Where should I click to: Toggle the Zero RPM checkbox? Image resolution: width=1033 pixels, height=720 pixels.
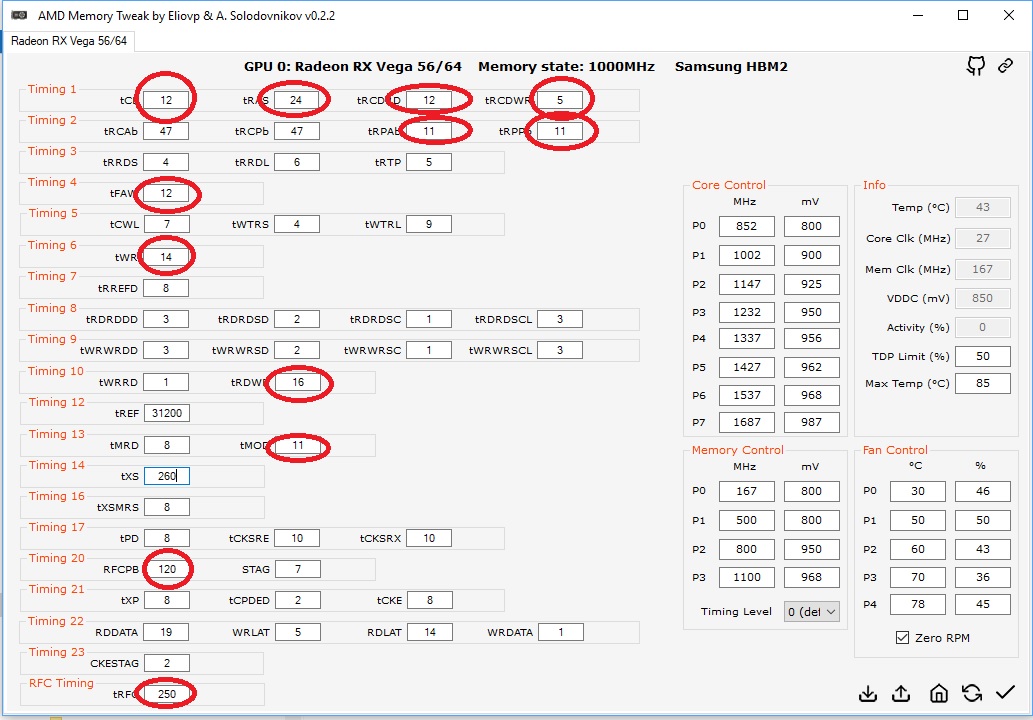903,638
